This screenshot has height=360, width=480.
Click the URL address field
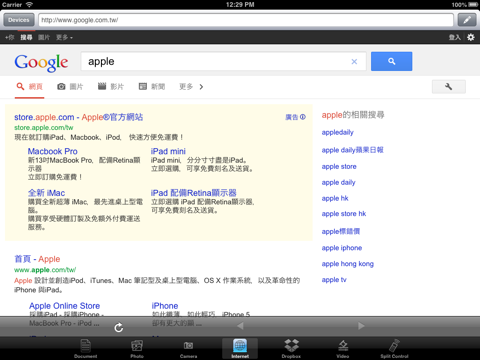pos(246,20)
